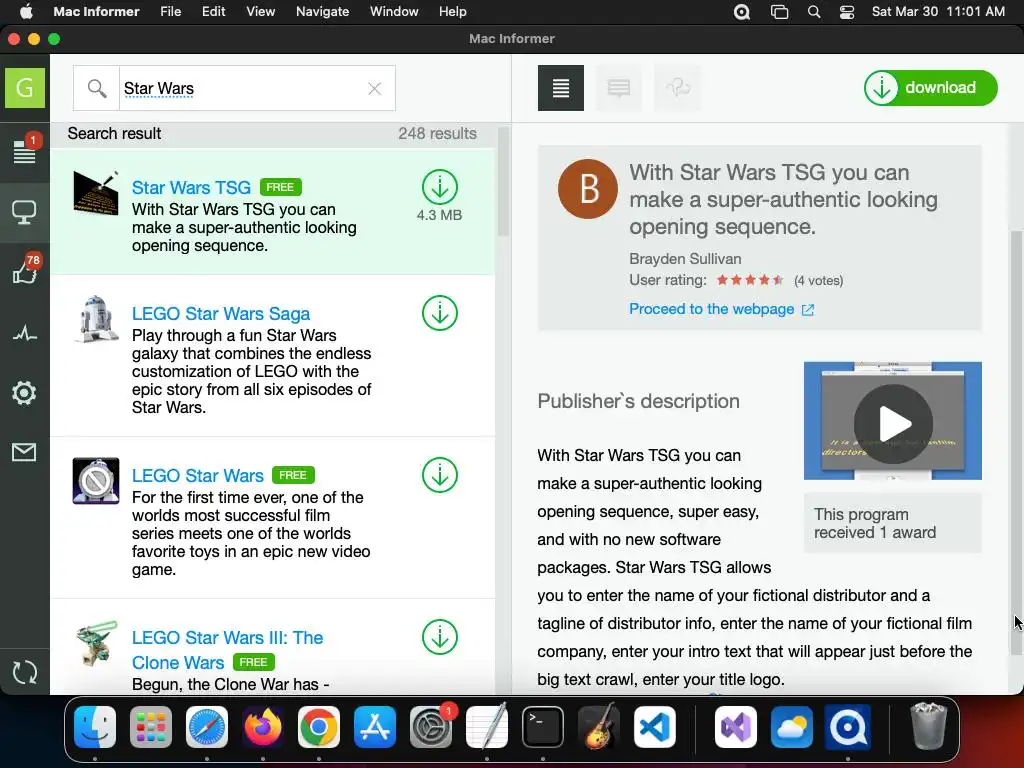Switch to the third detail tab
The height and width of the screenshot is (768, 1024).
(x=677, y=88)
